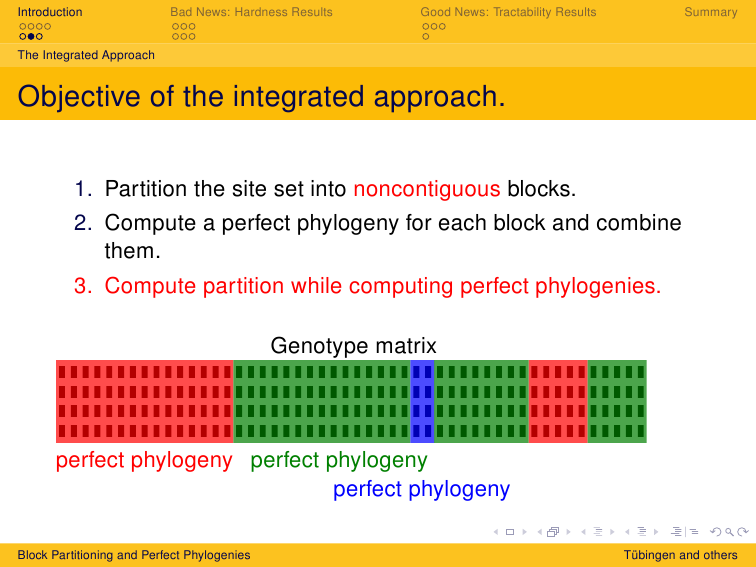The image size is (756, 567).
Task: Click the red word noncontiguous
Action: 427,189
